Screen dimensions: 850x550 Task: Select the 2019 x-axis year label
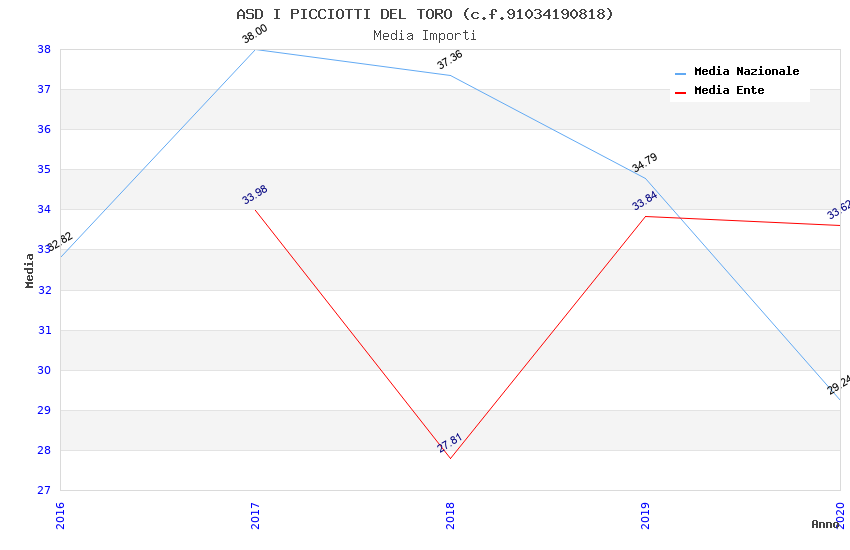(x=645, y=515)
